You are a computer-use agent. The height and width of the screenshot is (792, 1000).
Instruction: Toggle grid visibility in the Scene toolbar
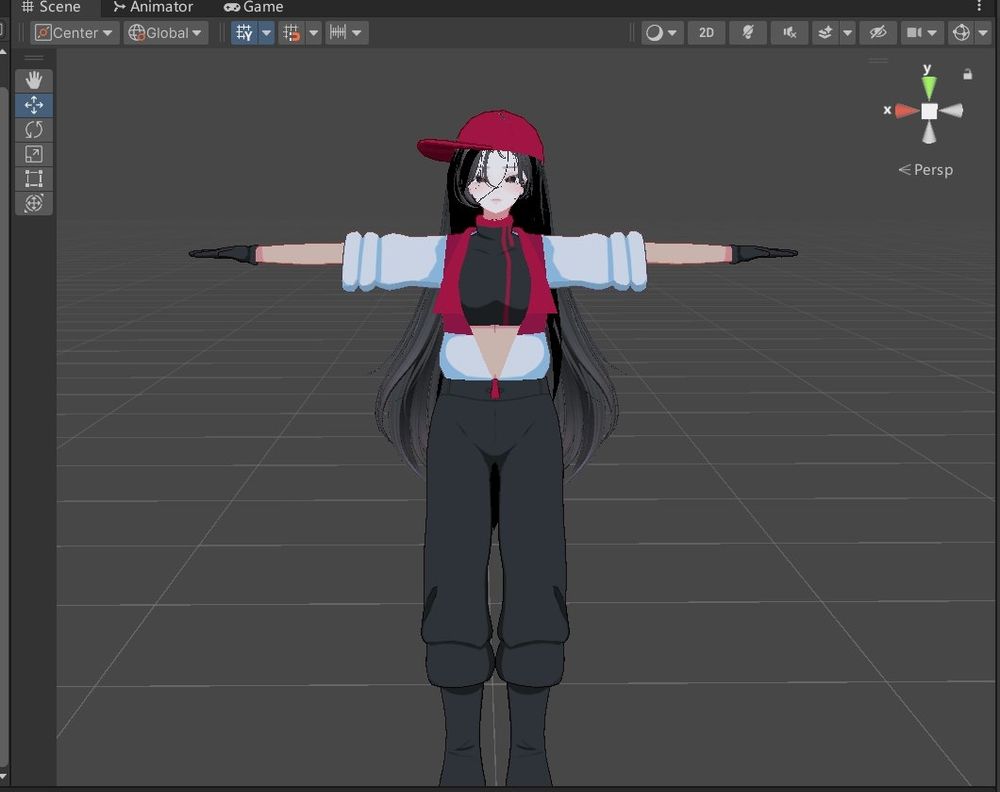coord(244,33)
